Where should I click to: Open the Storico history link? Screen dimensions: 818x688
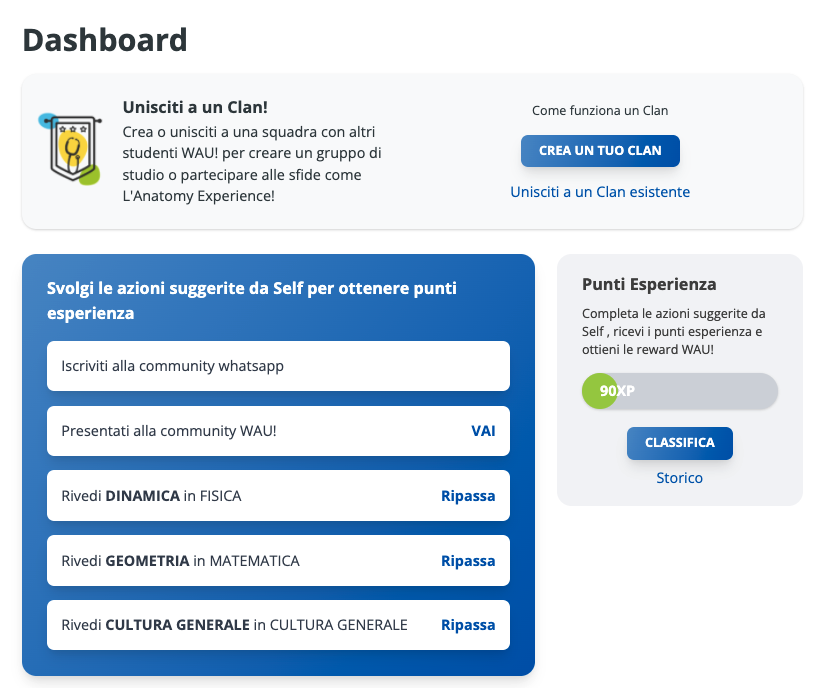tap(680, 478)
